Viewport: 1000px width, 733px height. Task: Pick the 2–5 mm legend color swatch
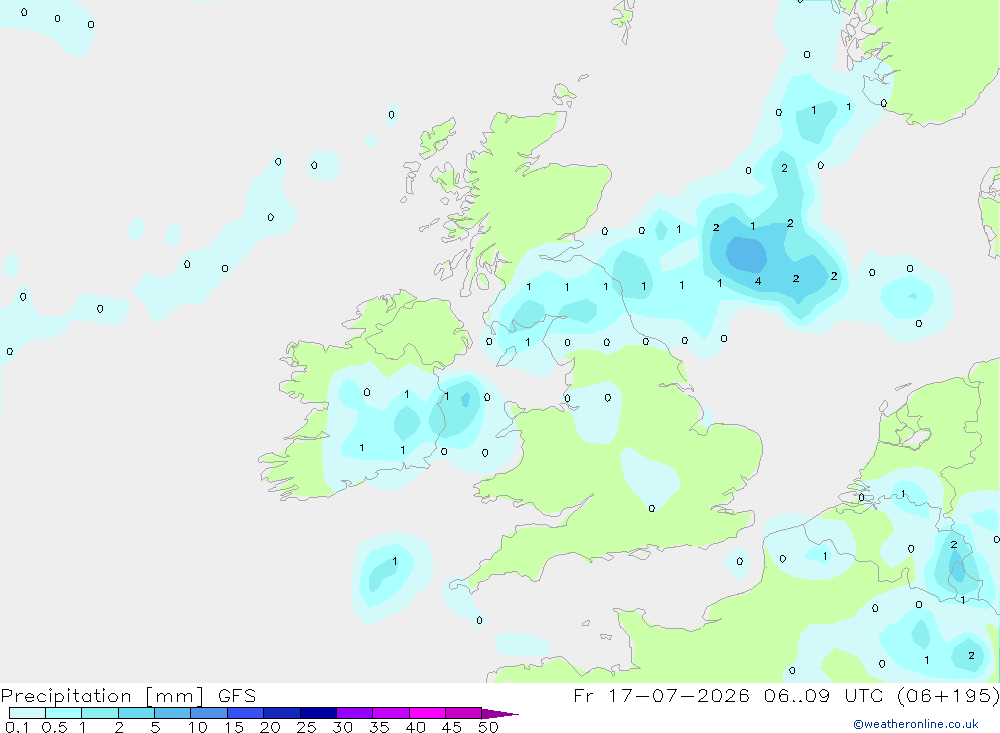(136, 713)
